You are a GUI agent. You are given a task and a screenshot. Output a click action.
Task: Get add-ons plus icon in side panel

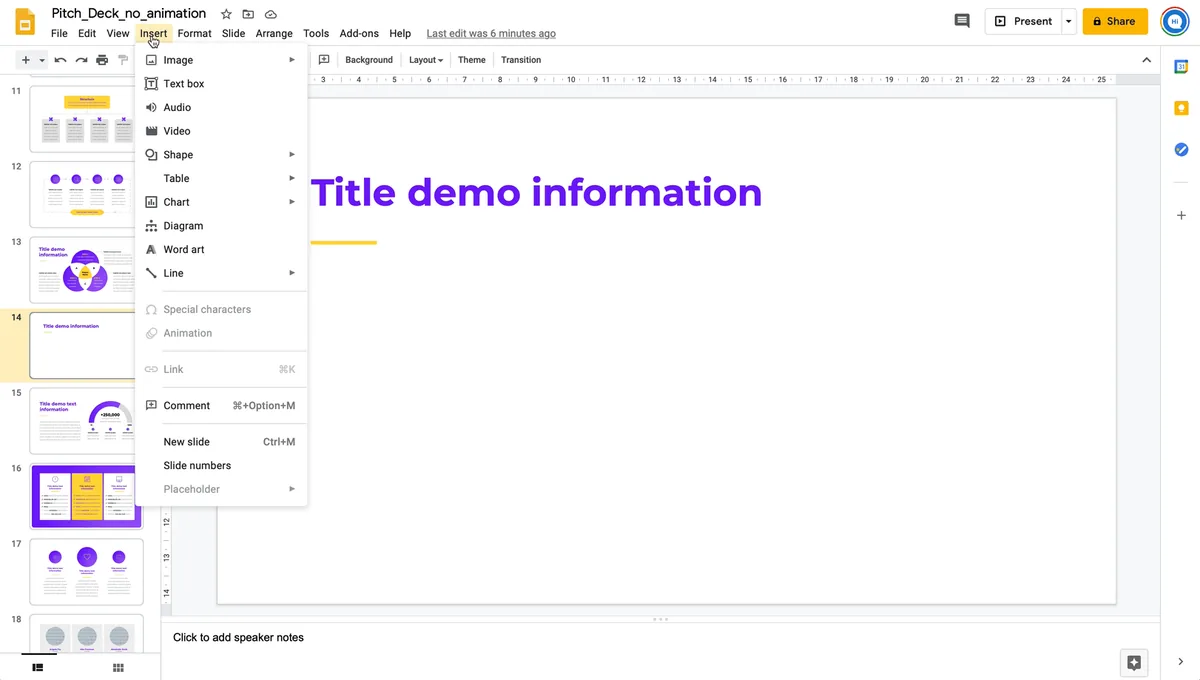pos(1181,215)
